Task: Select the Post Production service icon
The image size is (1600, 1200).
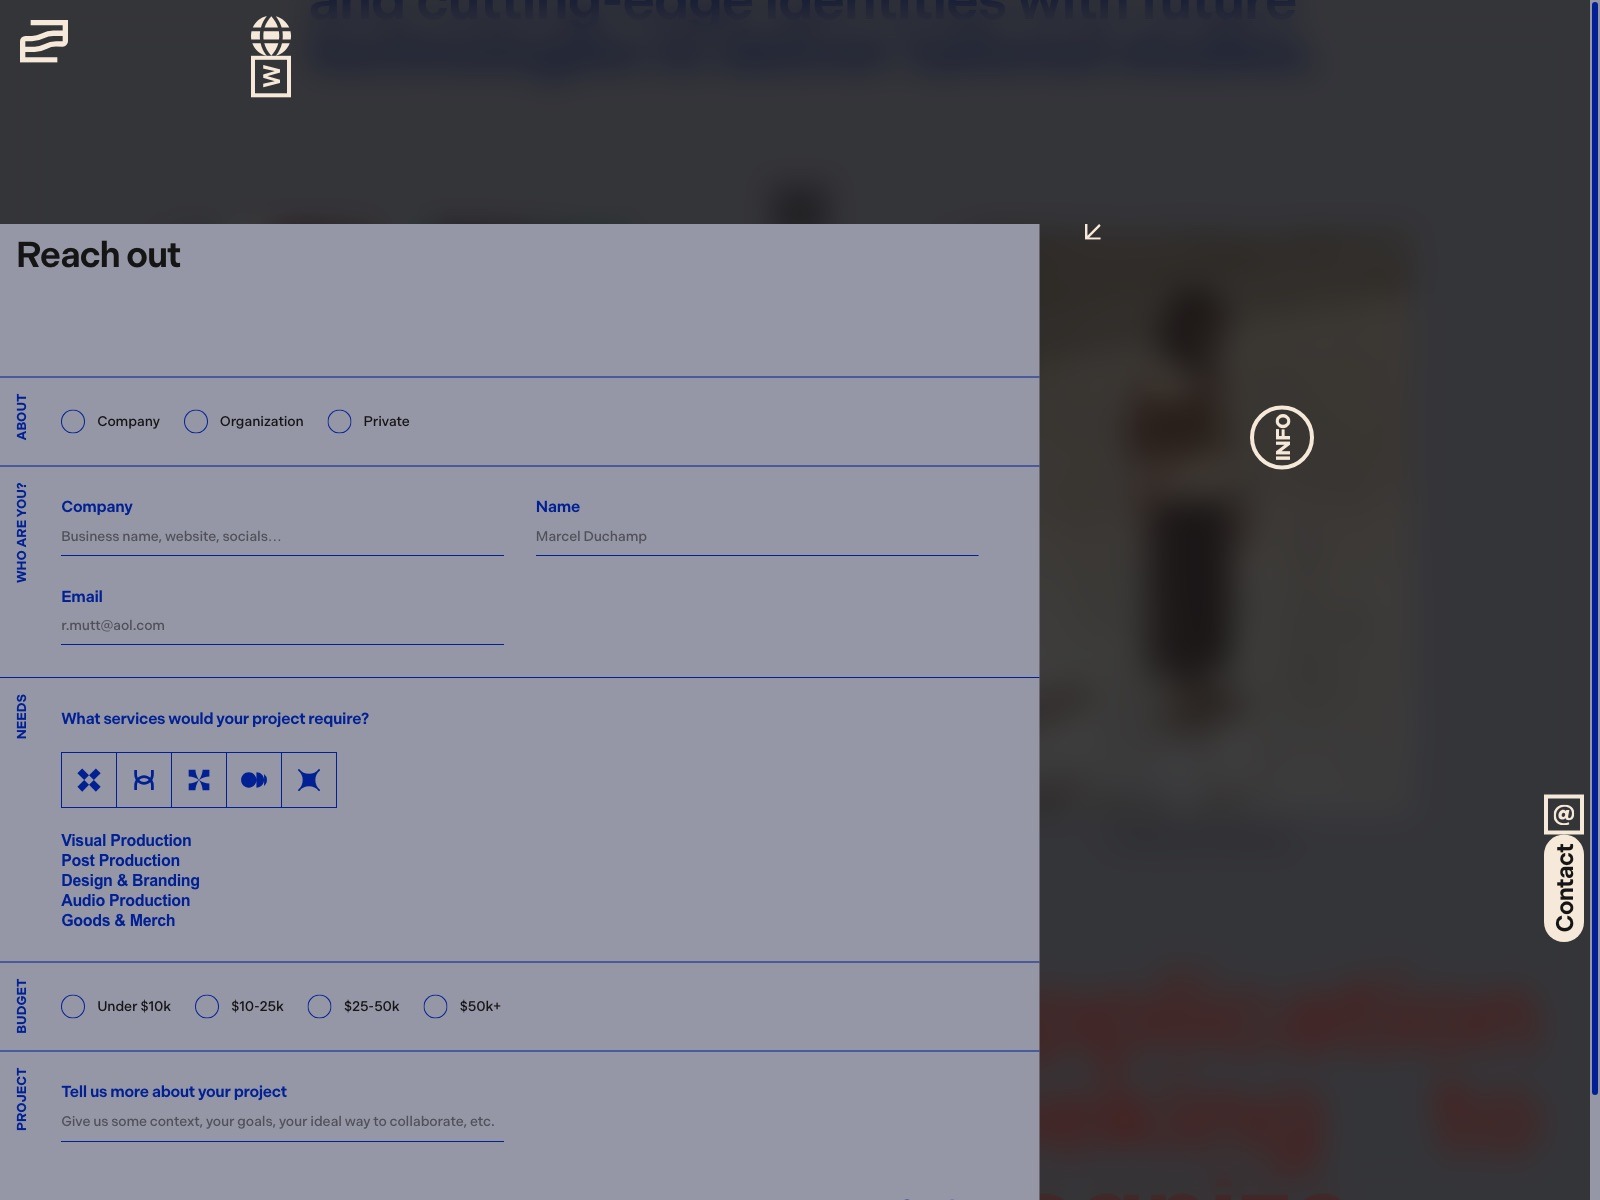Action: click(144, 780)
